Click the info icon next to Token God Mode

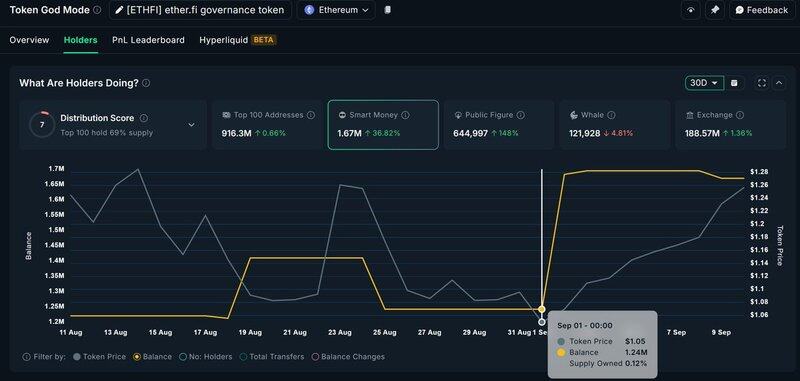[x=97, y=10]
